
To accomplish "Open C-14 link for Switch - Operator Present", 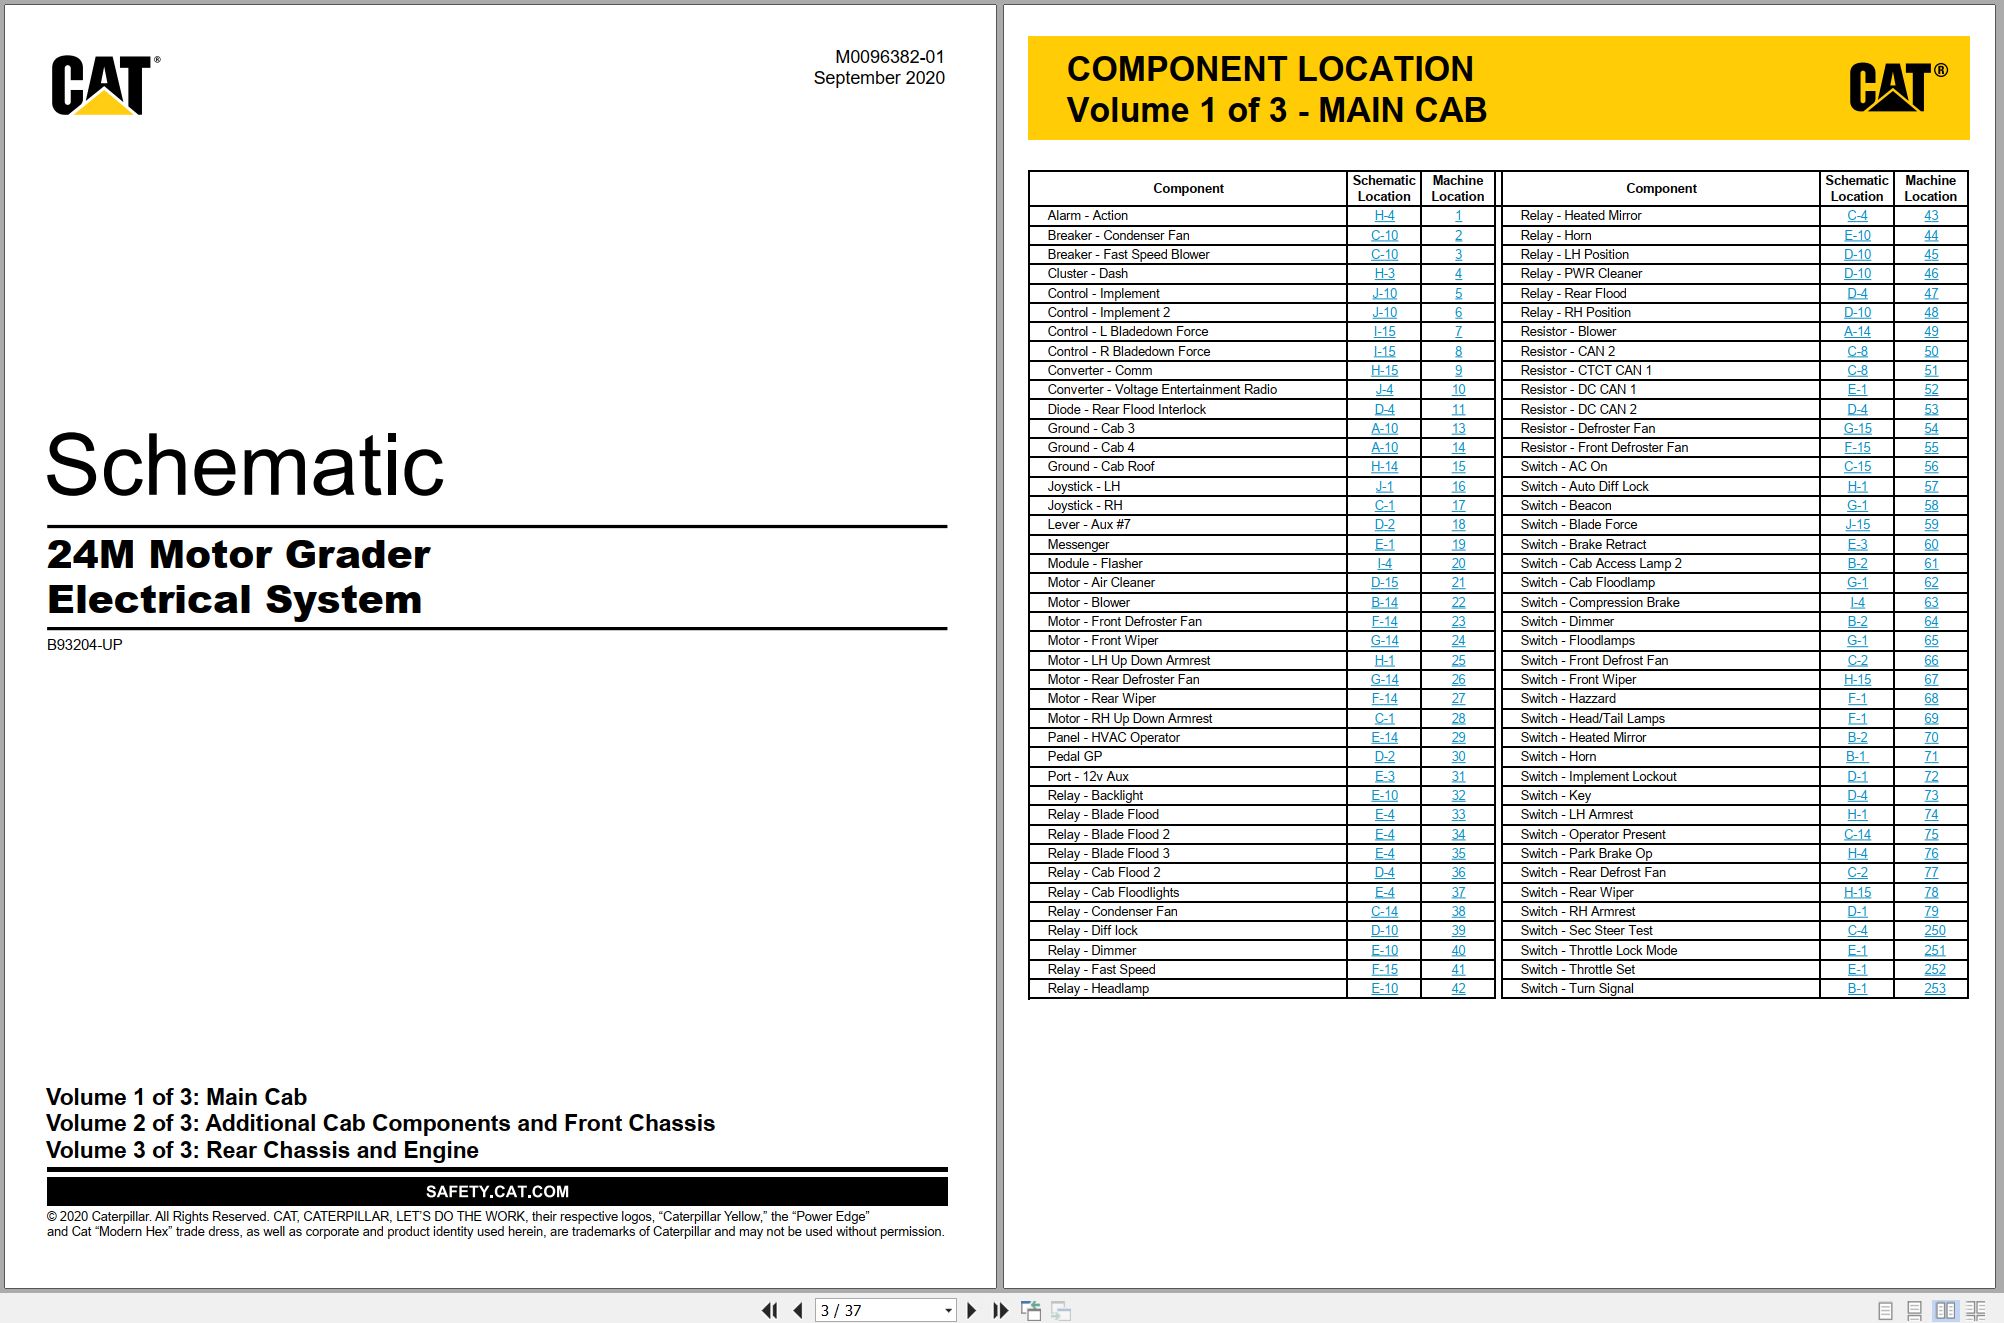I will [1857, 835].
